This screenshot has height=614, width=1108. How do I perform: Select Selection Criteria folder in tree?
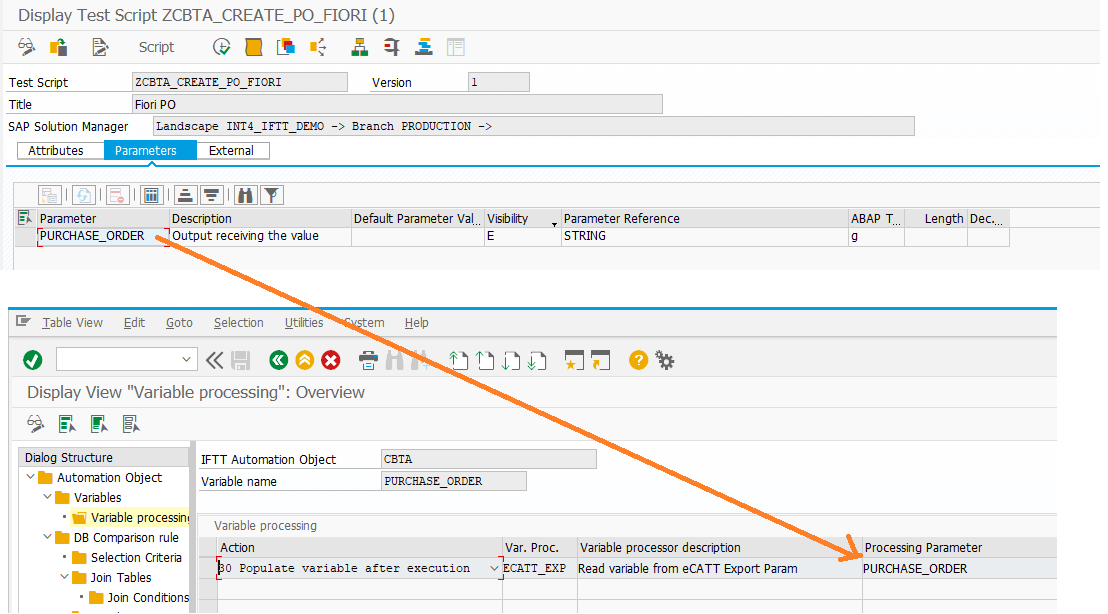click(x=135, y=558)
